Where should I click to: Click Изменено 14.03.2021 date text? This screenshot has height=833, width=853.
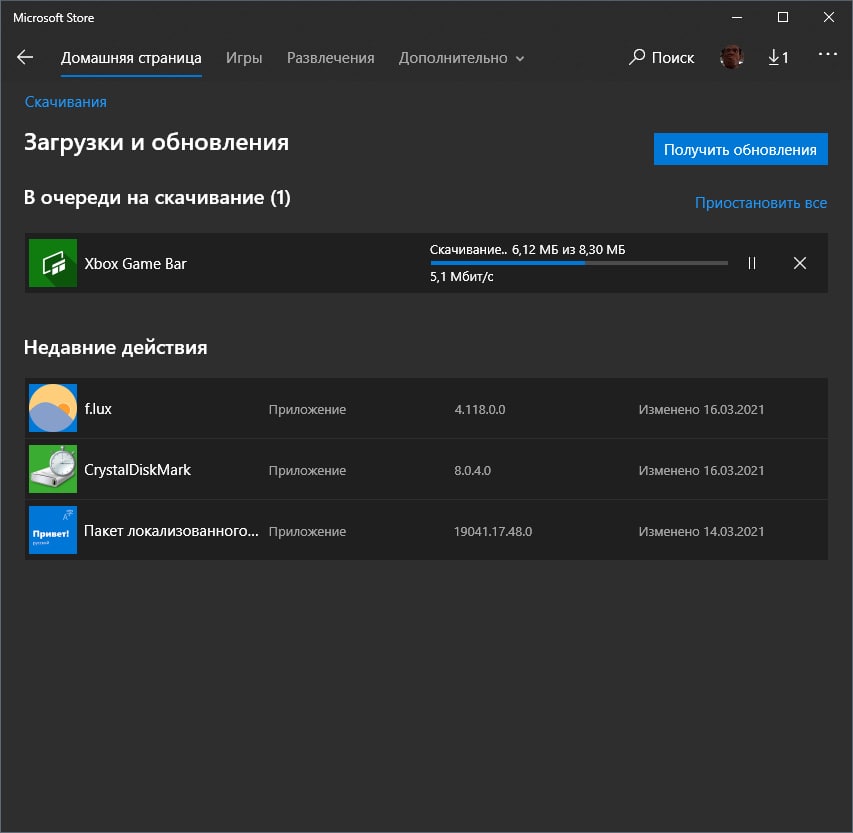(701, 531)
